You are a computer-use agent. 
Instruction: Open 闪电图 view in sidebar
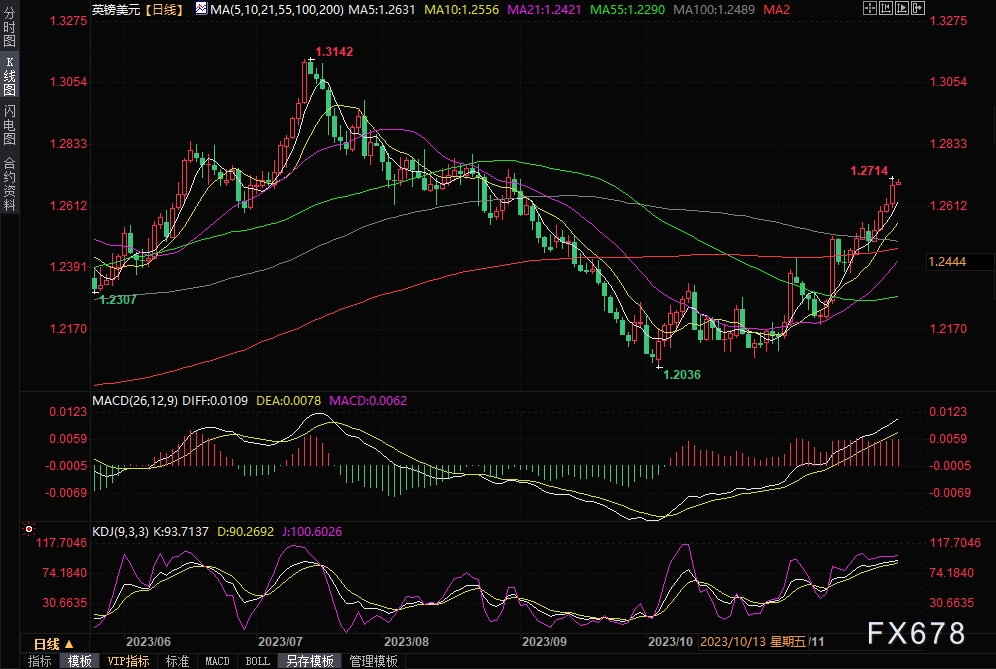(x=10, y=128)
